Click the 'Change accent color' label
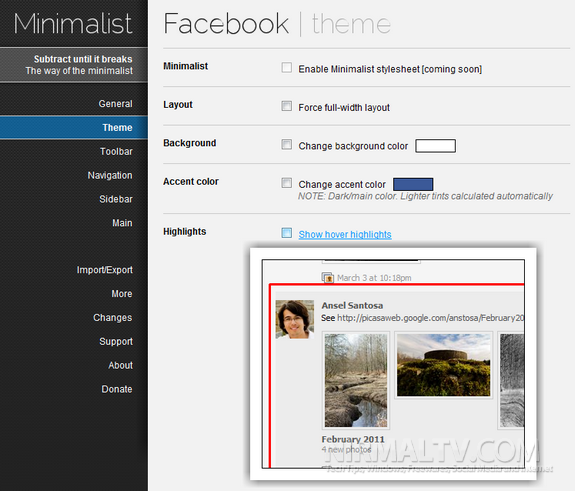The width and height of the screenshot is (575, 491). (342, 184)
